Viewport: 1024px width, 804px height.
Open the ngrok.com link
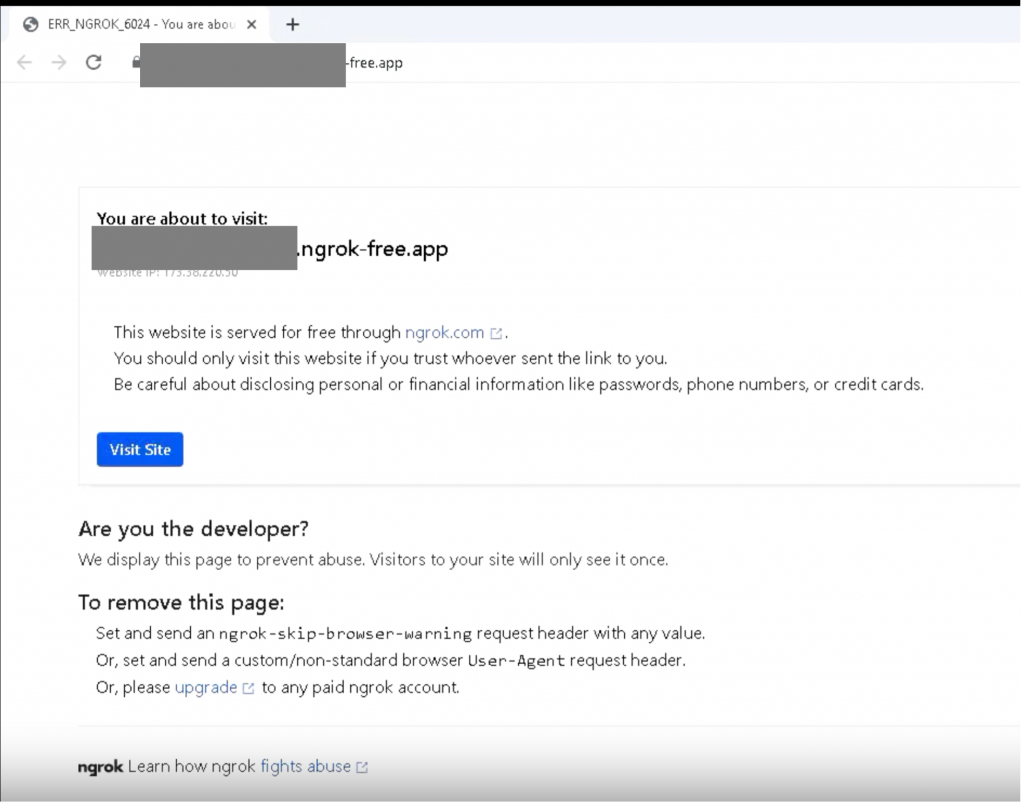click(444, 332)
